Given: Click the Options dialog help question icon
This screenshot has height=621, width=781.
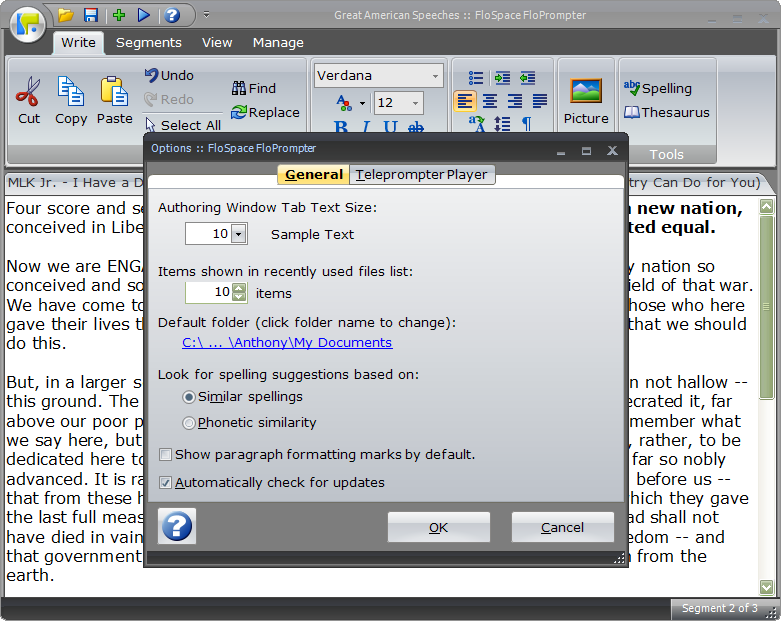Looking at the screenshot, I should [x=177, y=526].
